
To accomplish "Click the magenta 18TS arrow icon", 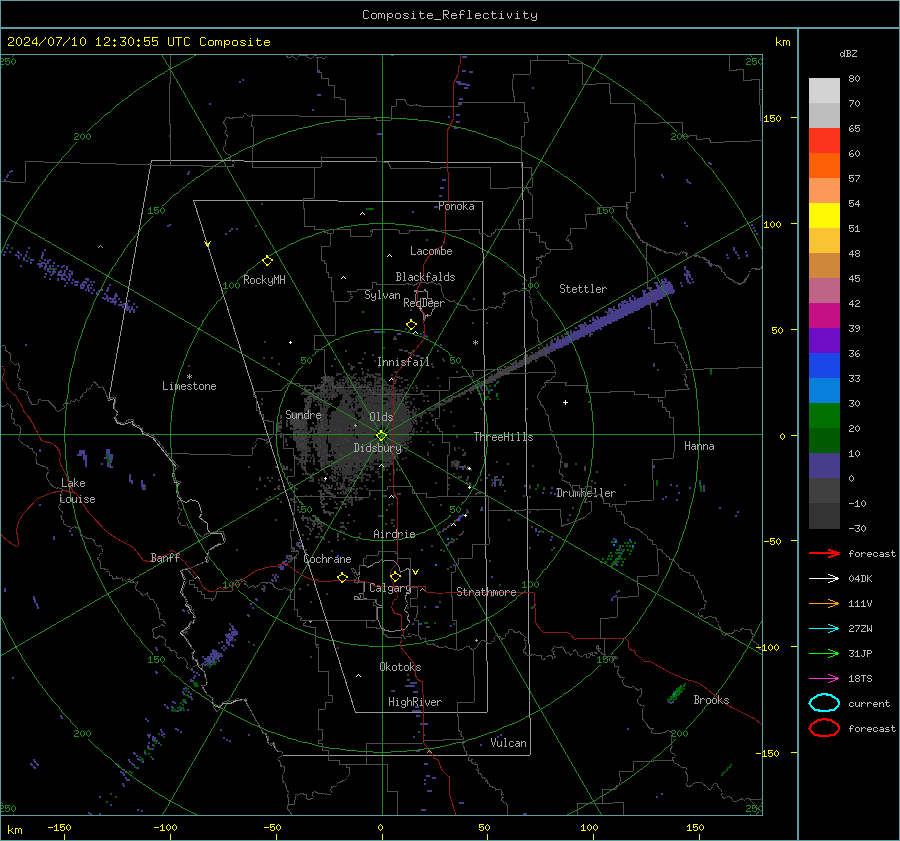I will click(x=824, y=679).
